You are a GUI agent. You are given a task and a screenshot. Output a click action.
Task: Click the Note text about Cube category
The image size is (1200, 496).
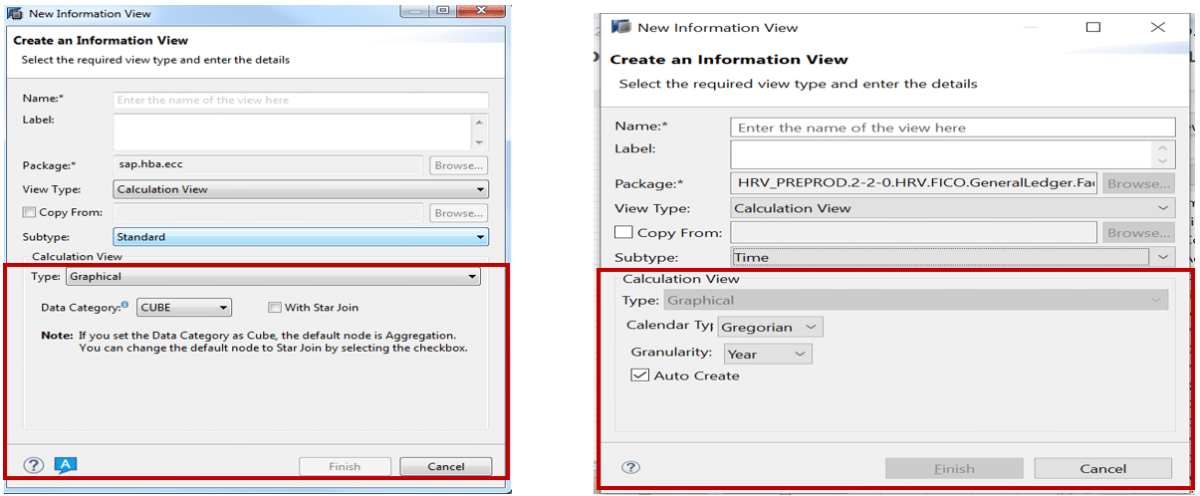click(x=254, y=342)
